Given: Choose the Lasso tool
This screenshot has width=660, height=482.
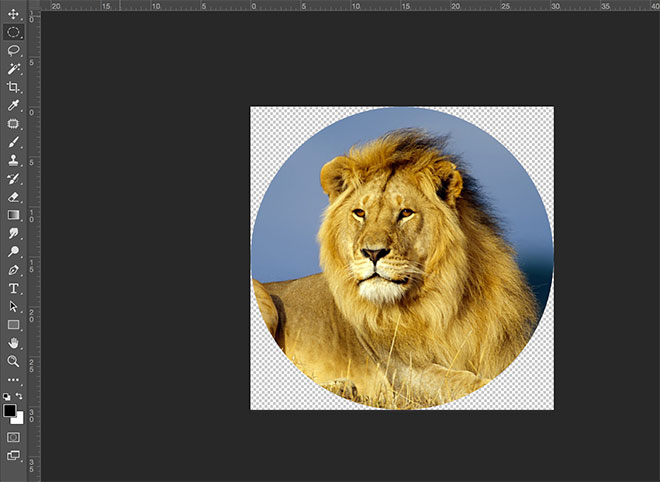Looking at the screenshot, I should [14, 50].
